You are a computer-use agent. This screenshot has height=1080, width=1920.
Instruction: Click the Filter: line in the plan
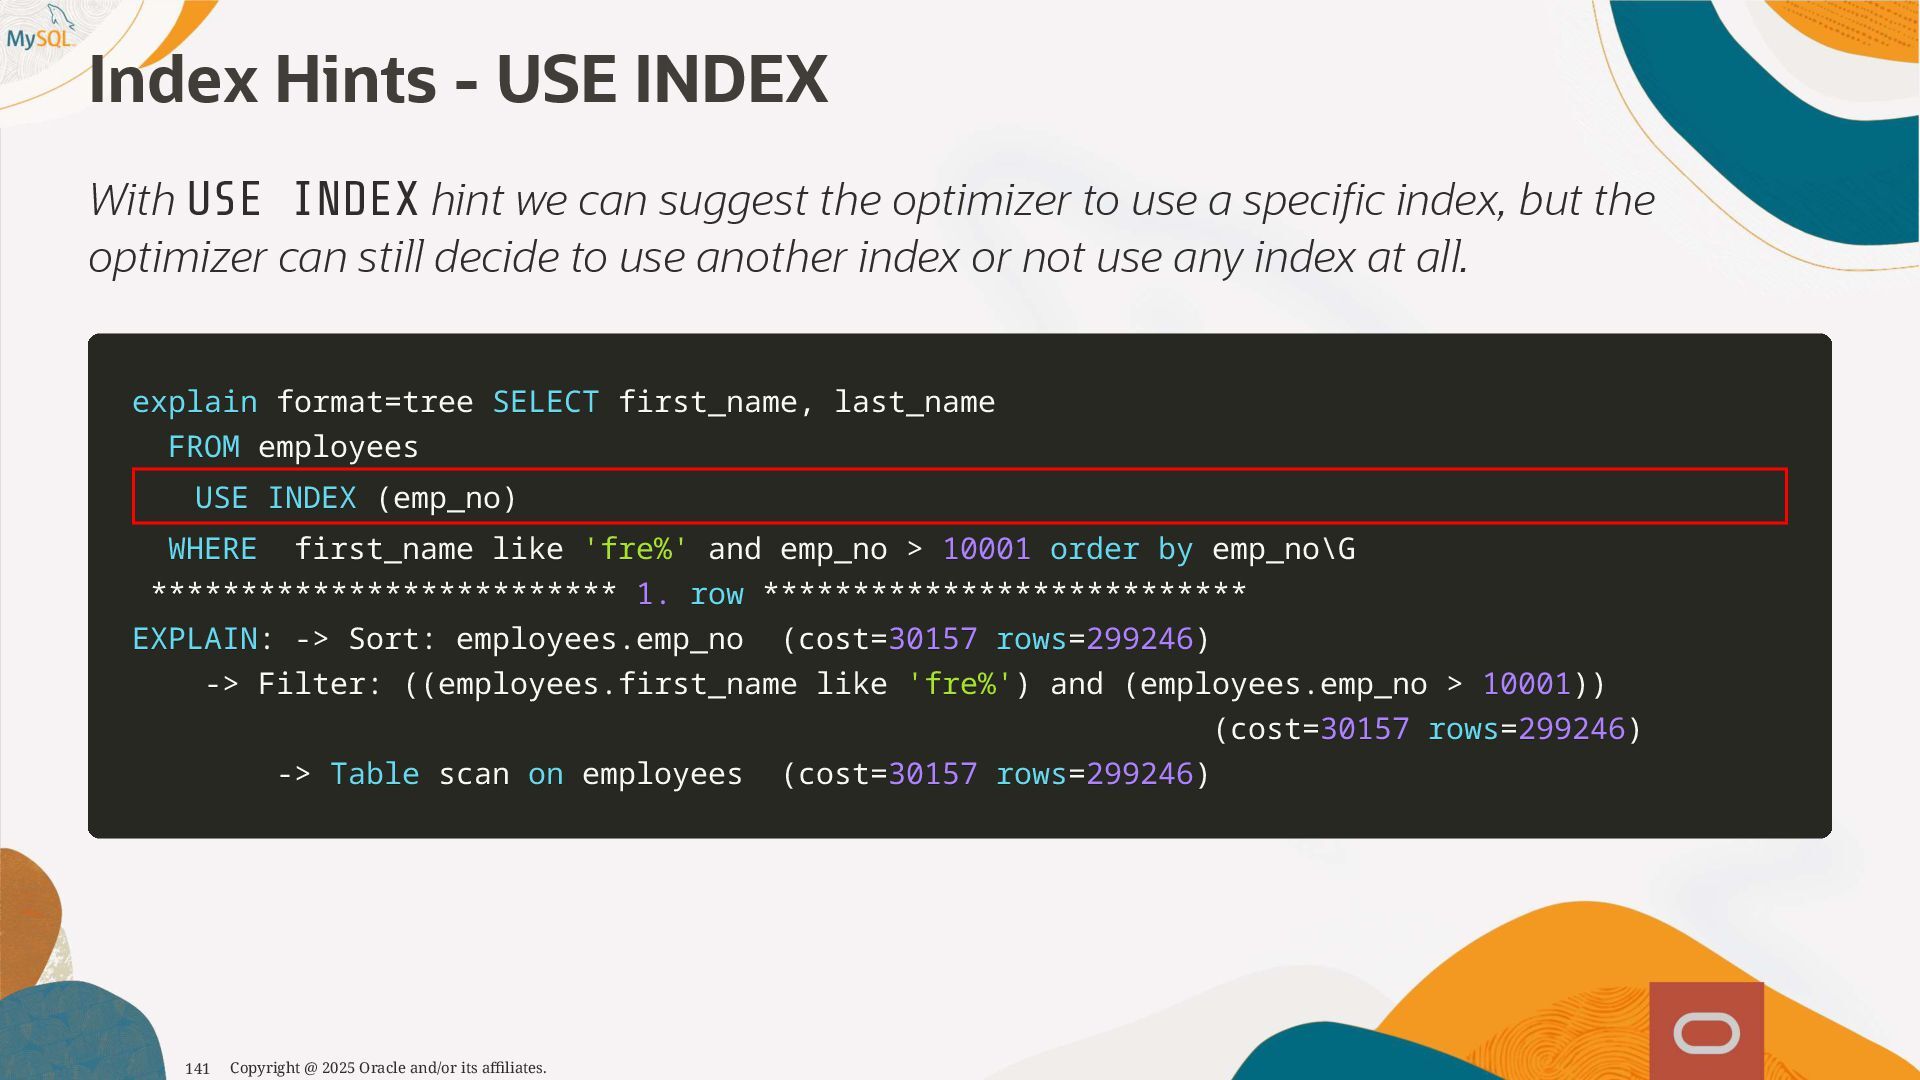(x=320, y=684)
